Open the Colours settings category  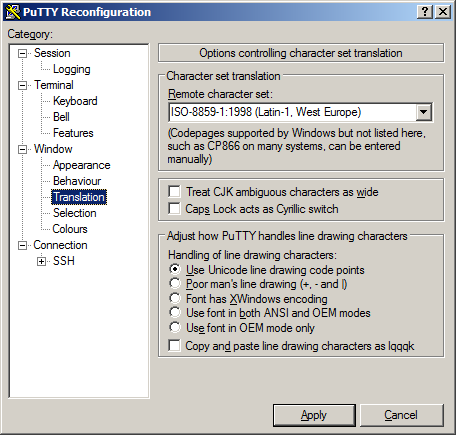(x=70, y=229)
